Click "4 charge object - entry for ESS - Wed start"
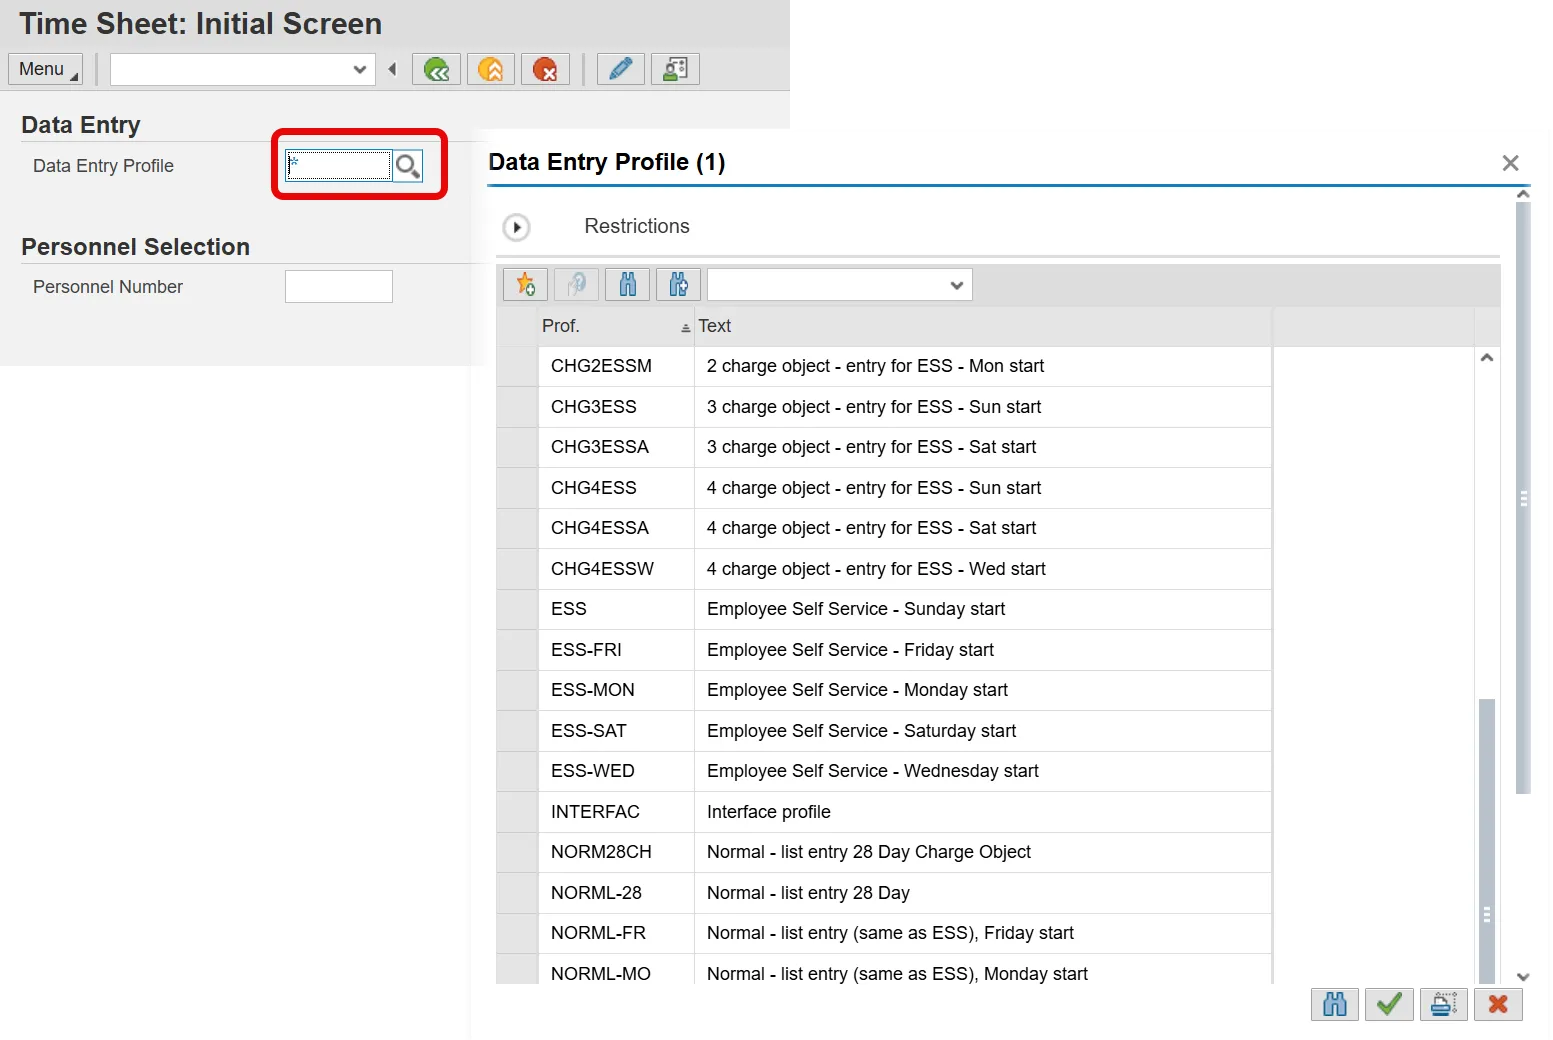 (x=876, y=569)
